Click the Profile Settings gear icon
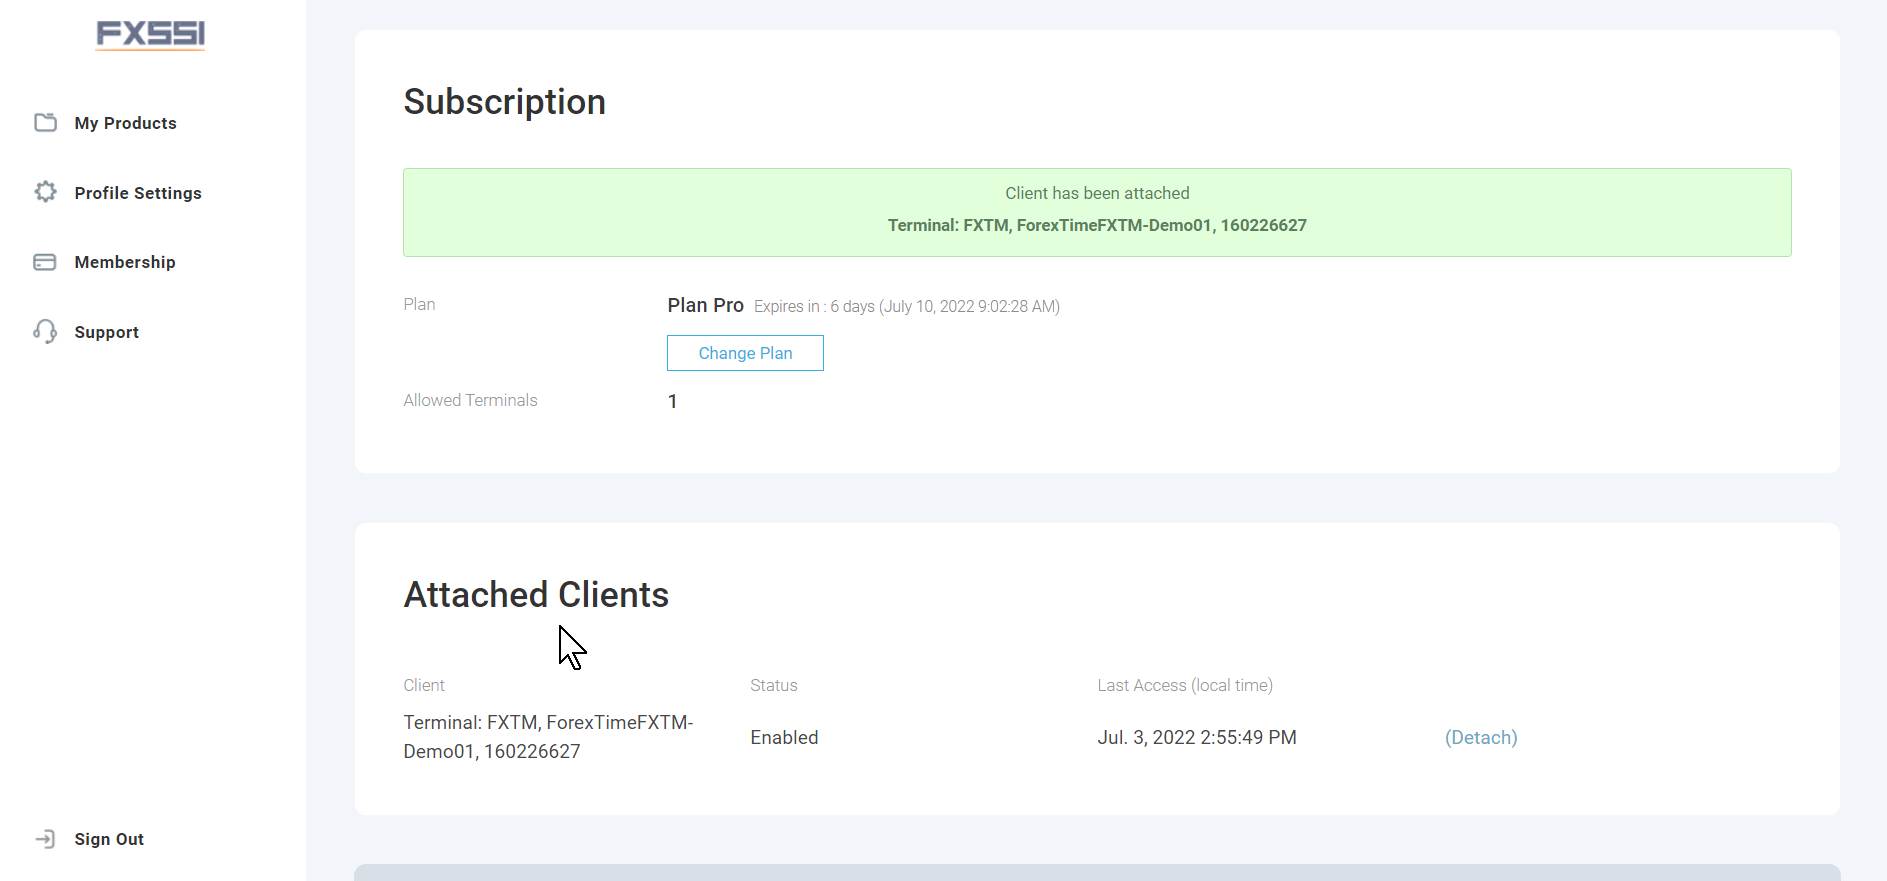1887x881 pixels. click(45, 192)
